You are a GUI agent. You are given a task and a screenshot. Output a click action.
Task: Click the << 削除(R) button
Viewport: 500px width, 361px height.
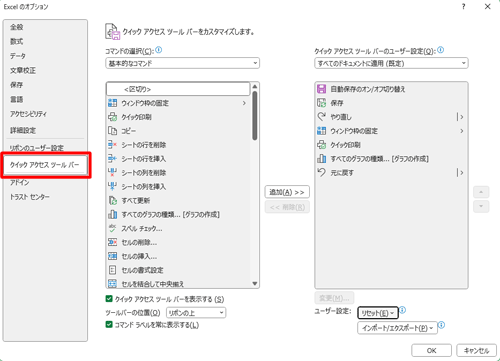coord(287,207)
